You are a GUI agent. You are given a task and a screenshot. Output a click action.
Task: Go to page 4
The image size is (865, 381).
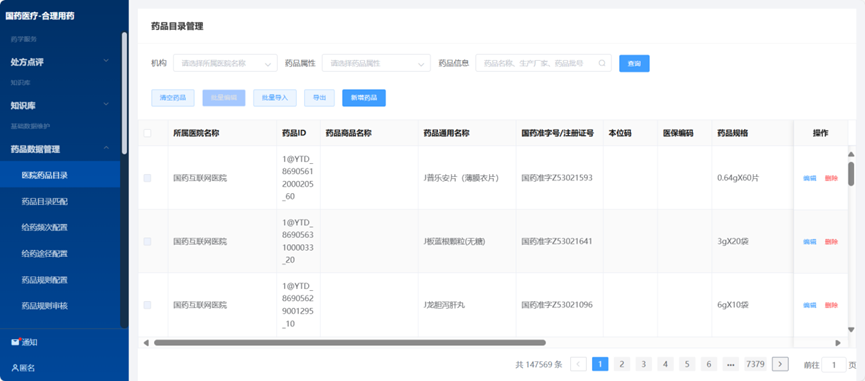(x=665, y=364)
